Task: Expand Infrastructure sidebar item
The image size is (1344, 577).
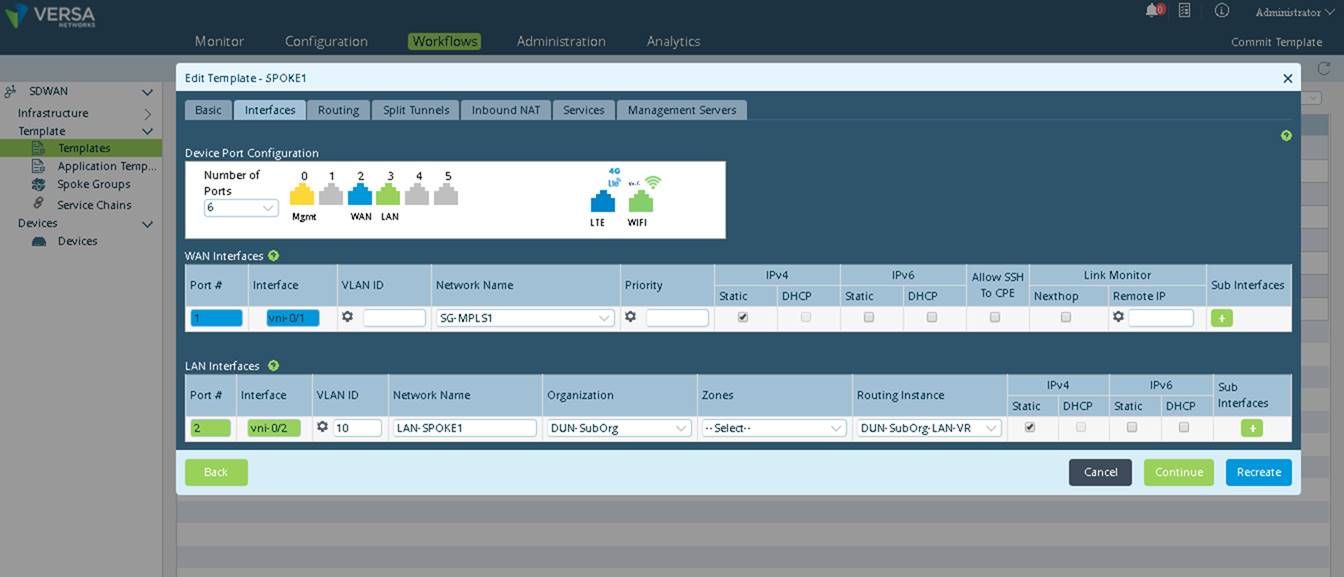Action: pos(147,114)
